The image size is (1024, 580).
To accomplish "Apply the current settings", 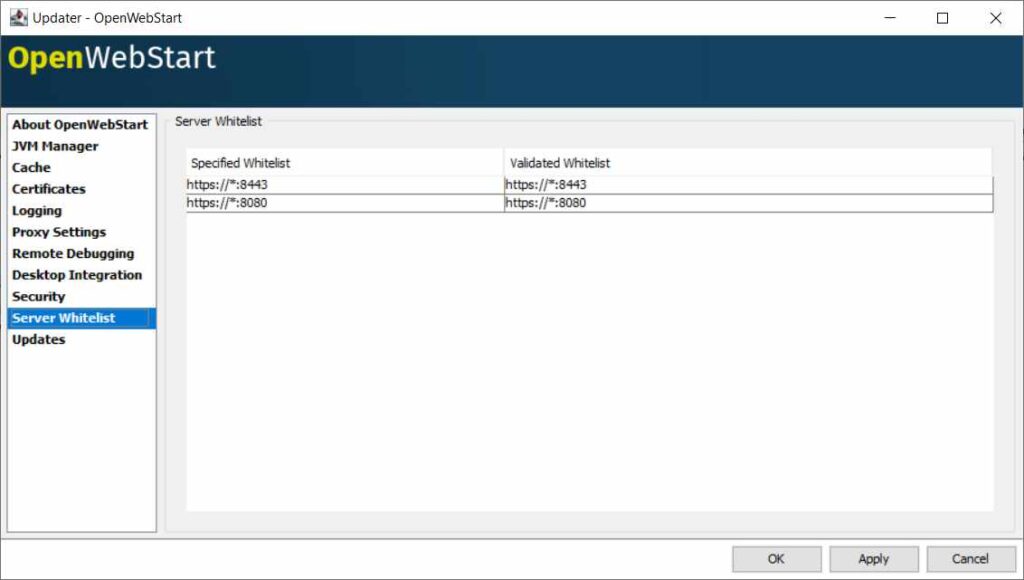I will (x=874, y=559).
